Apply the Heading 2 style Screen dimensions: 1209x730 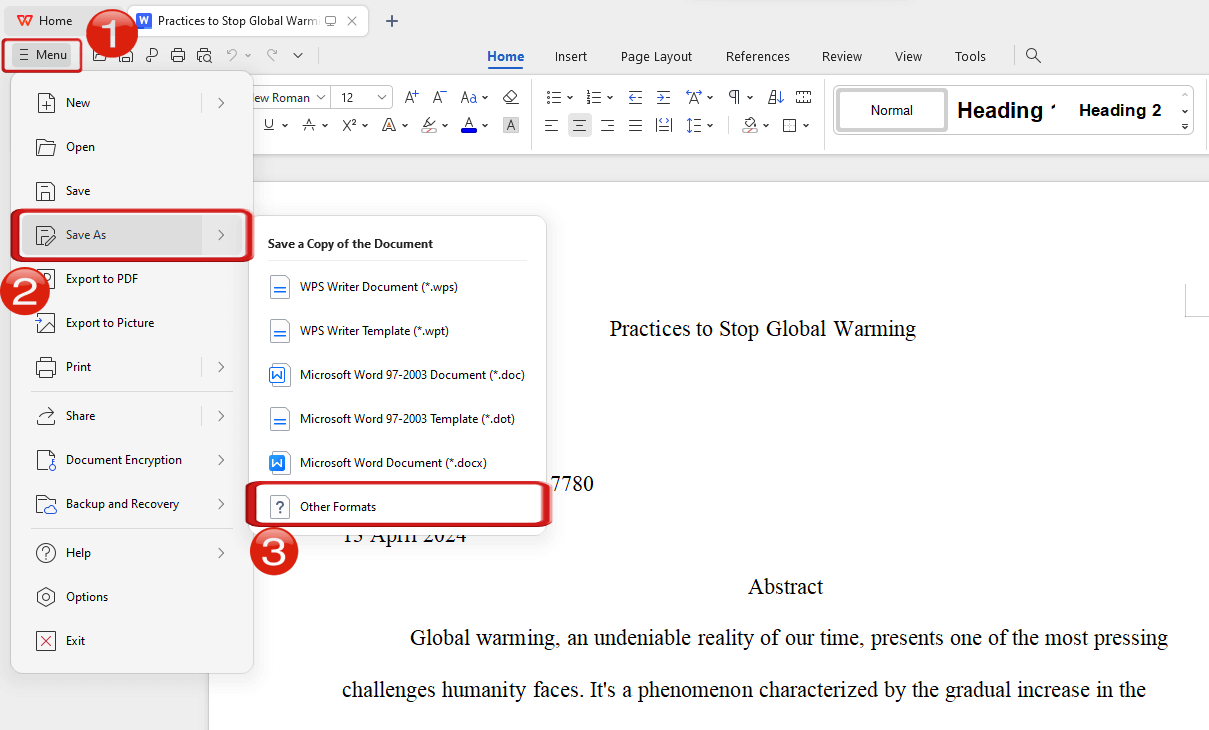[x=1120, y=110]
